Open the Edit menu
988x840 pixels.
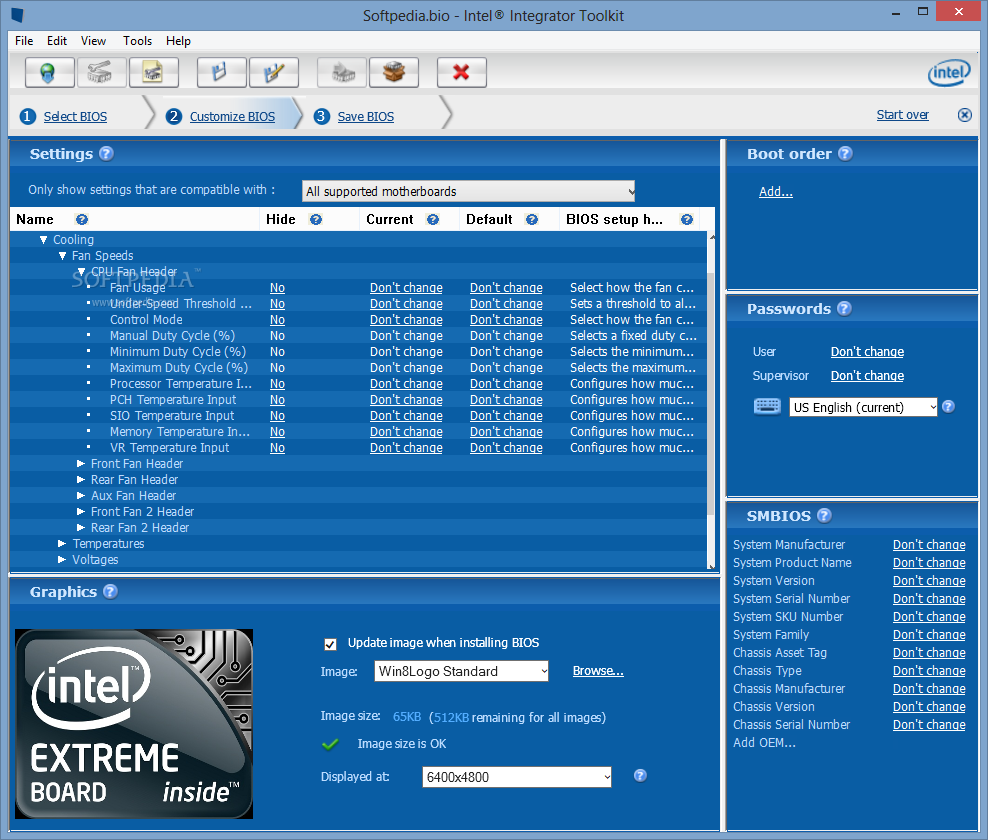tap(57, 41)
